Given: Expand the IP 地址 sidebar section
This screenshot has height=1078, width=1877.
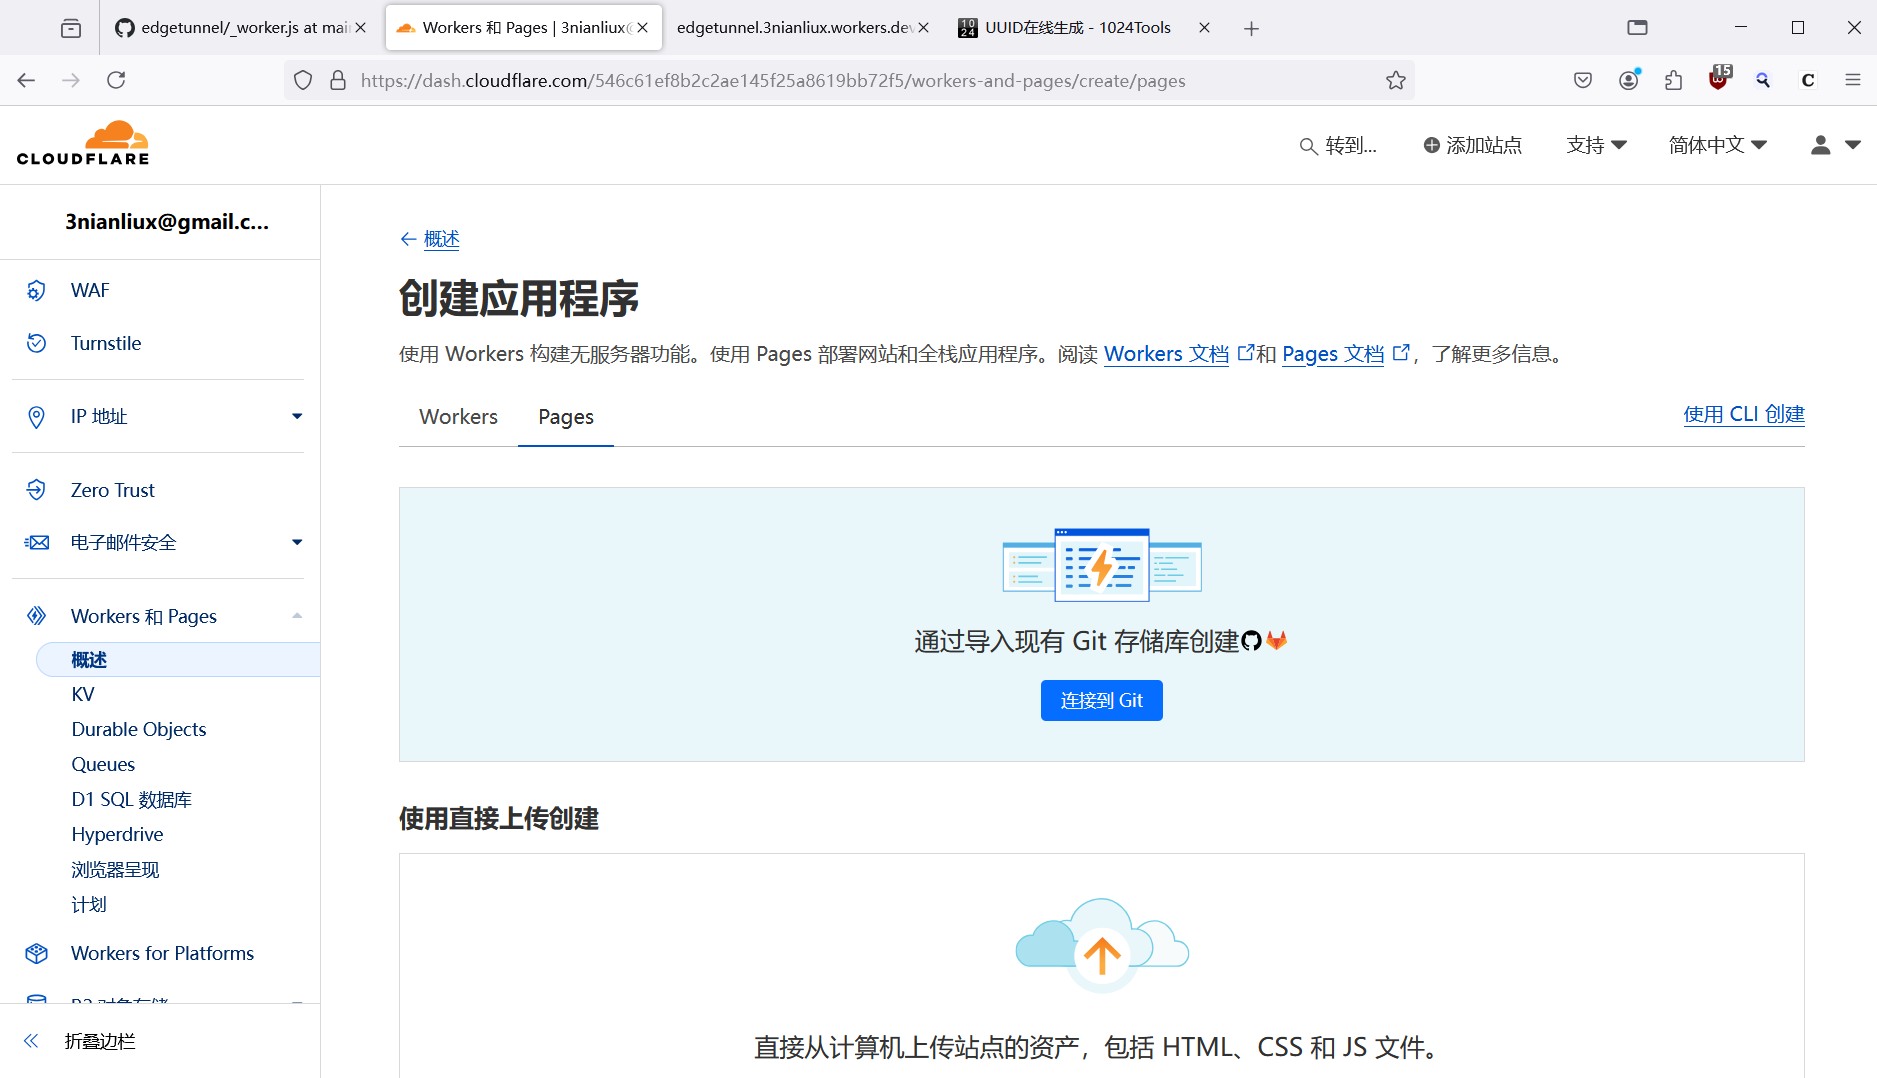Looking at the screenshot, I should (x=297, y=416).
